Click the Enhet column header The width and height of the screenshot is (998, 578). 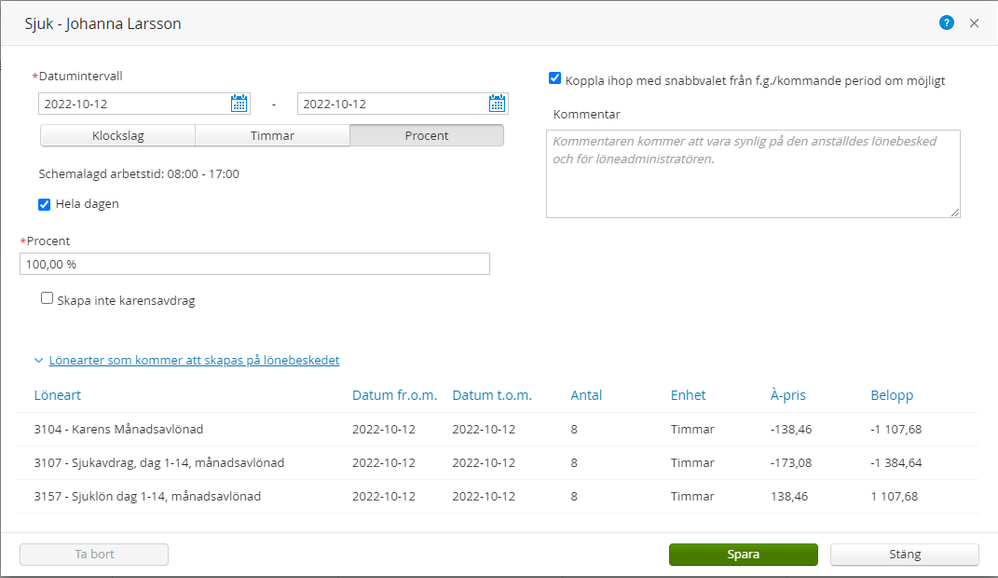click(688, 395)
